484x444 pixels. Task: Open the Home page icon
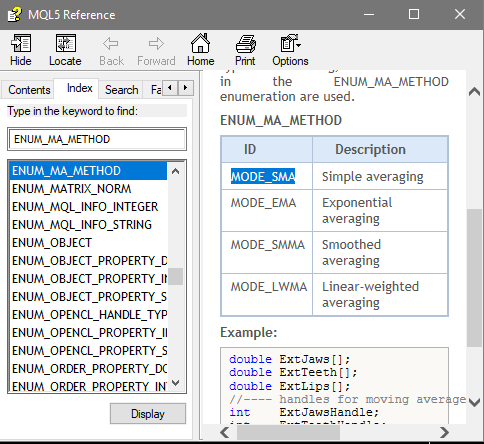(200, 50)
